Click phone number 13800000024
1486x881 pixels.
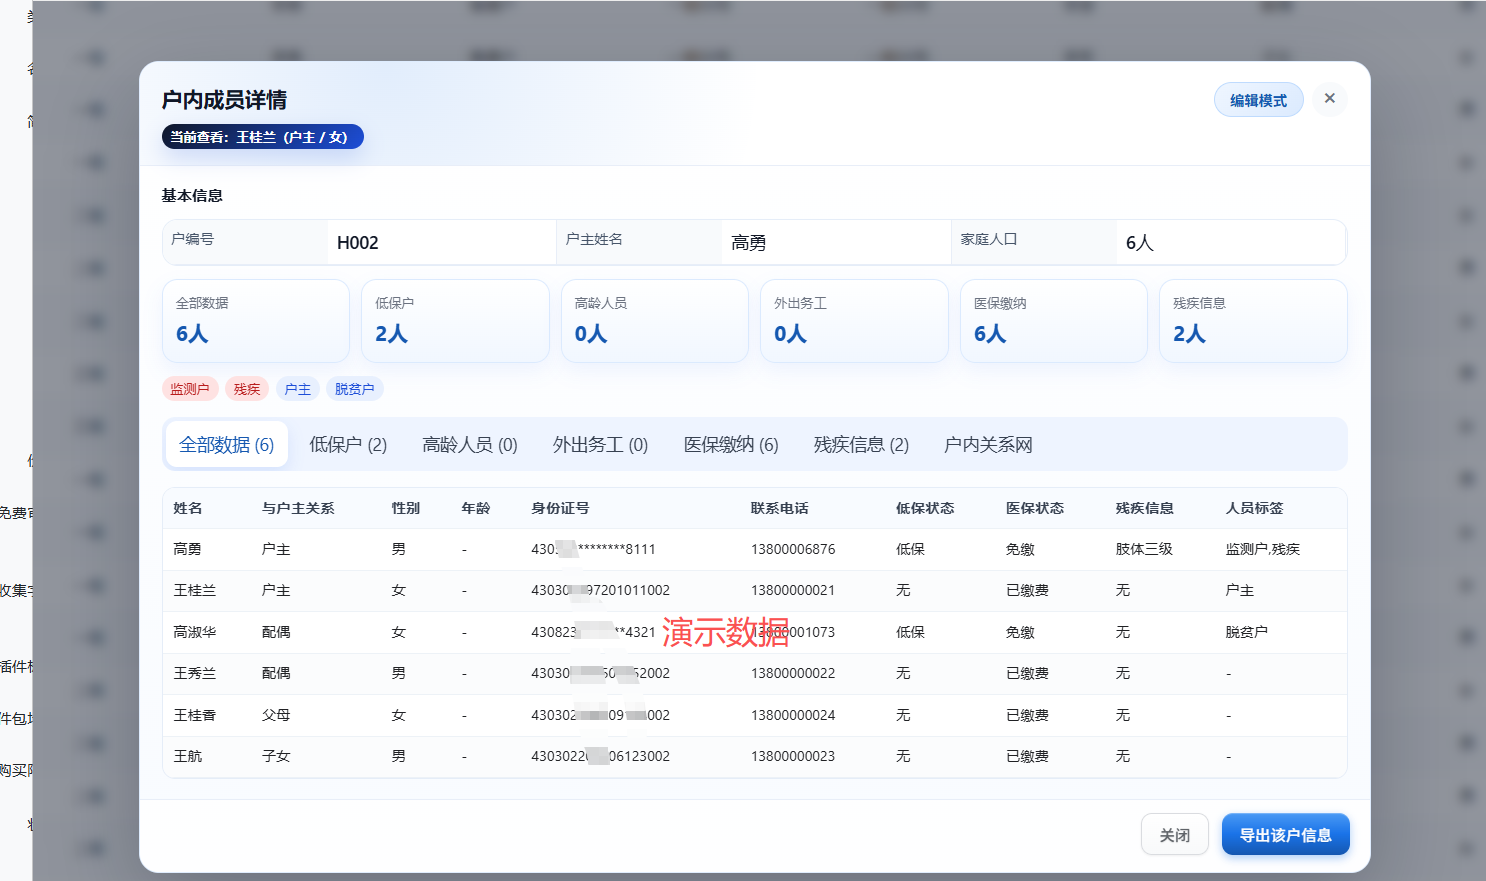[x=793, y=715]
